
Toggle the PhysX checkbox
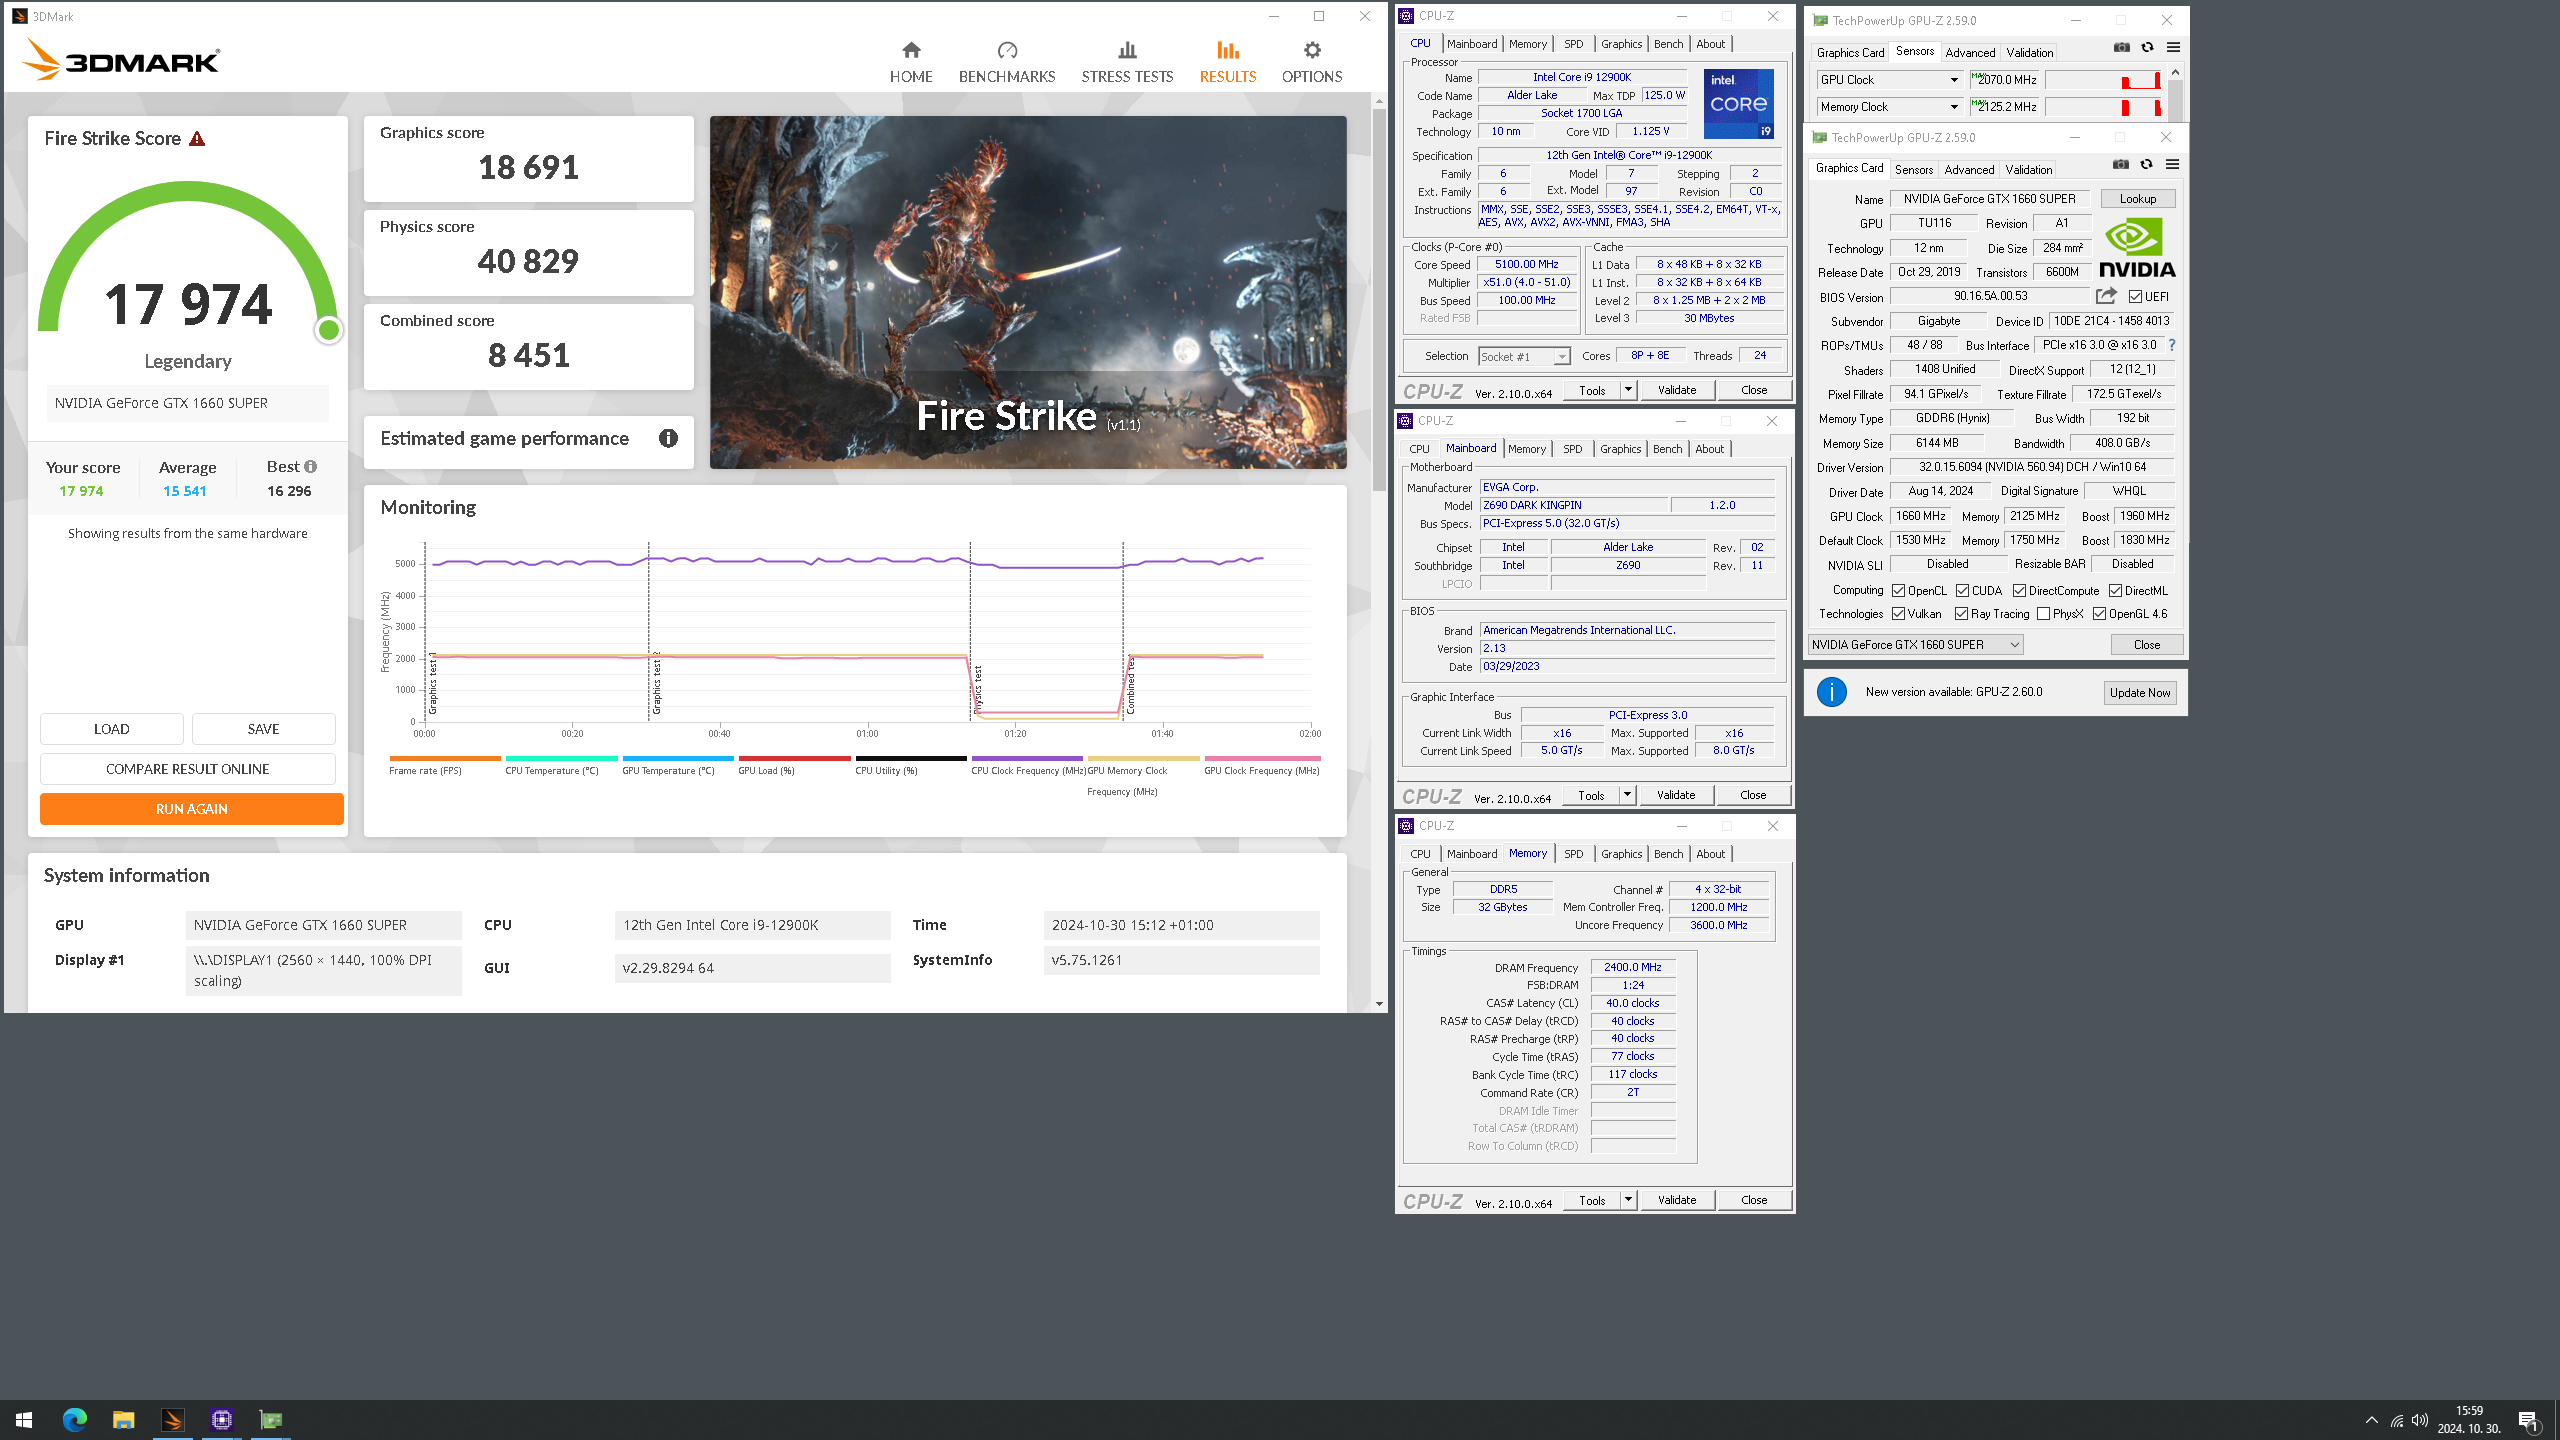(2043, 614)
